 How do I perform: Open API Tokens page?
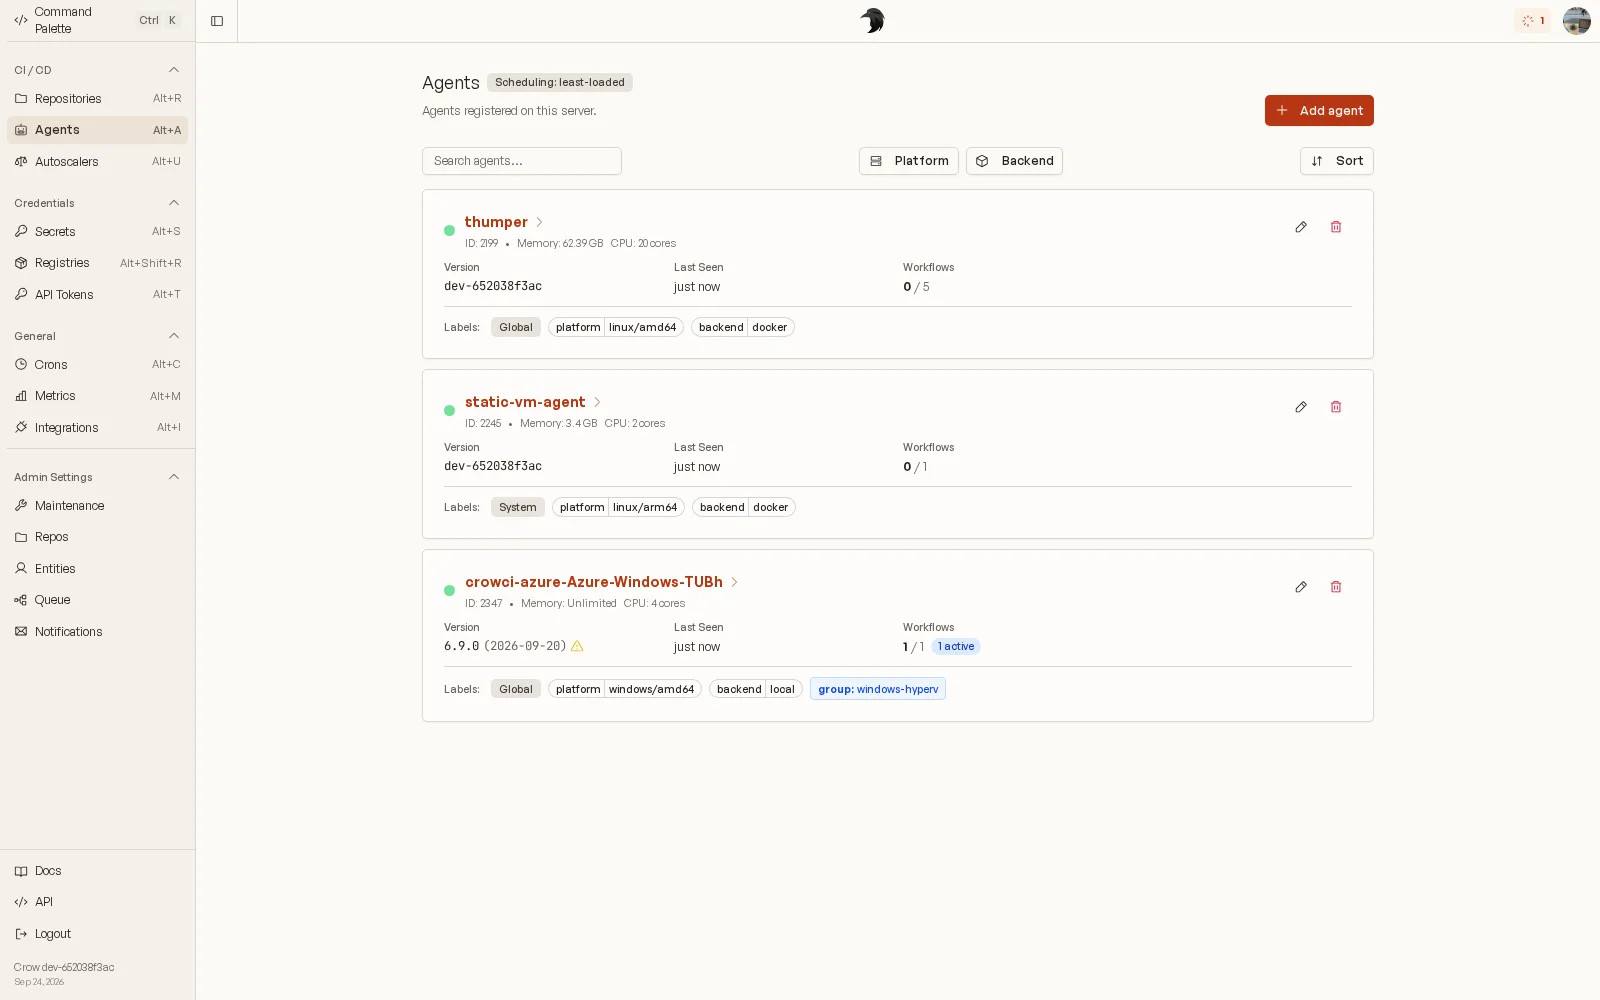point(97,295)
